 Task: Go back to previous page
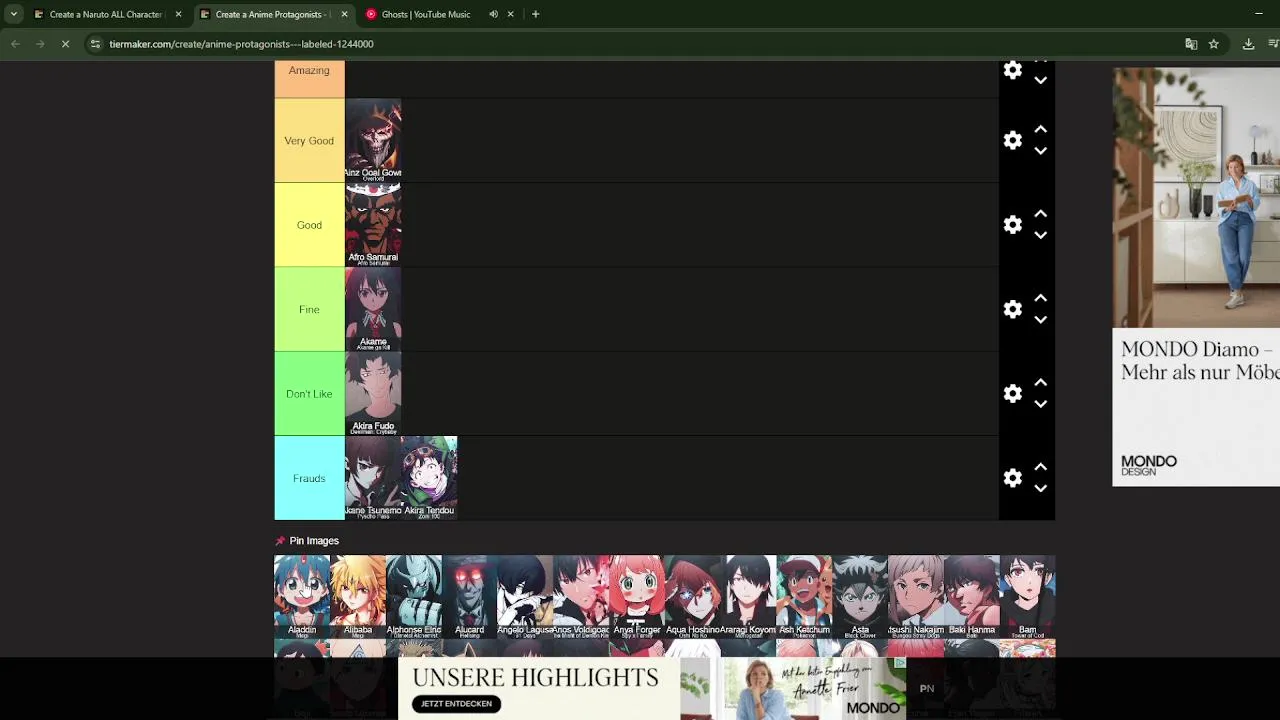(15, 44)
